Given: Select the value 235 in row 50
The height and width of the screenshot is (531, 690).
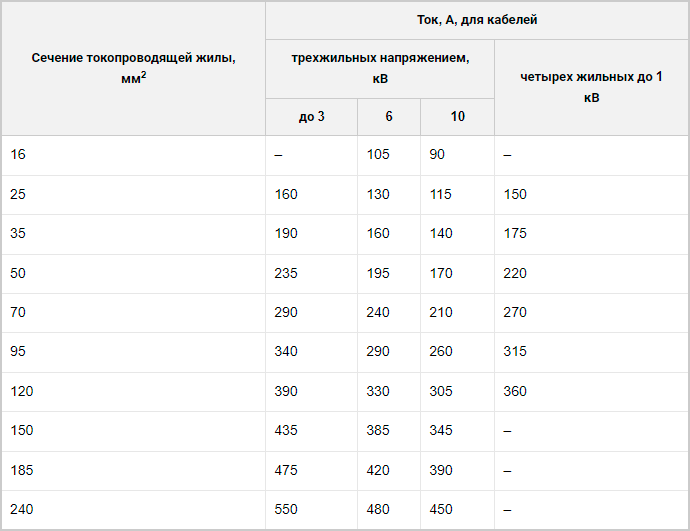Looking at the screenshot, I should [286, 273].
